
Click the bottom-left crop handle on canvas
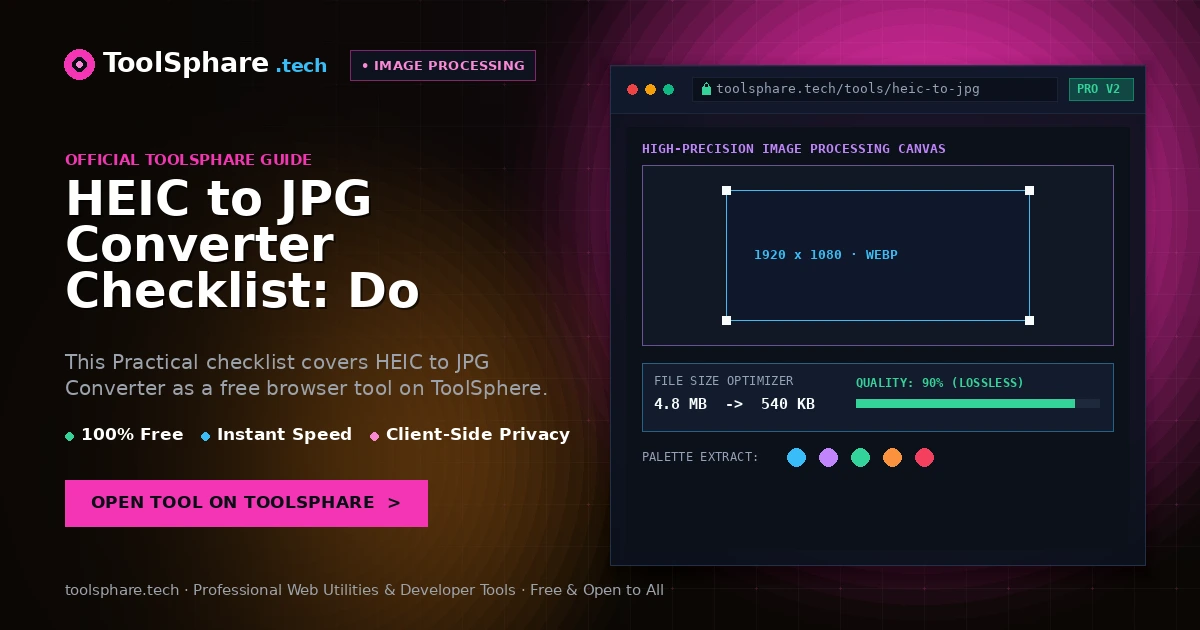click(726, 320)
